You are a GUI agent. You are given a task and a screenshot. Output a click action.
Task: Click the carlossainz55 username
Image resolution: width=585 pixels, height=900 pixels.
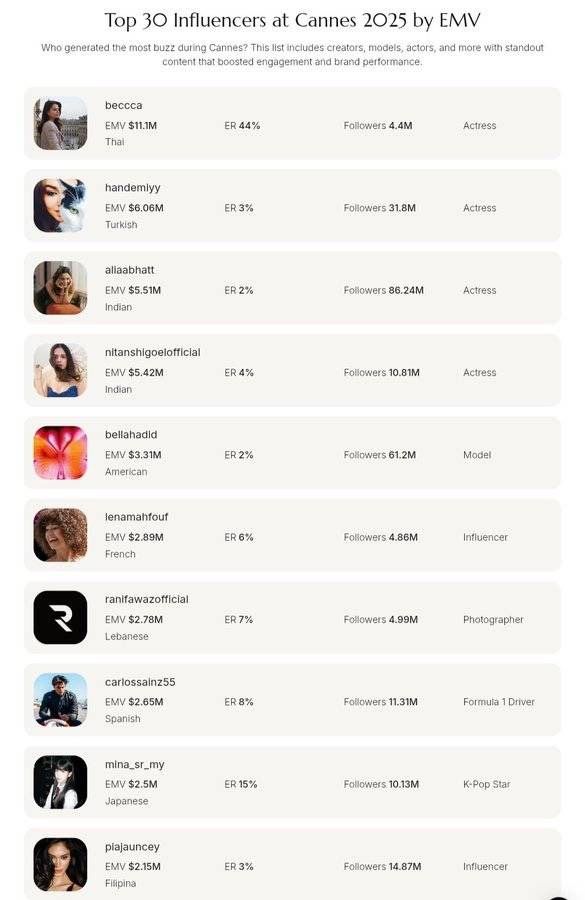[x=140, y=682]
